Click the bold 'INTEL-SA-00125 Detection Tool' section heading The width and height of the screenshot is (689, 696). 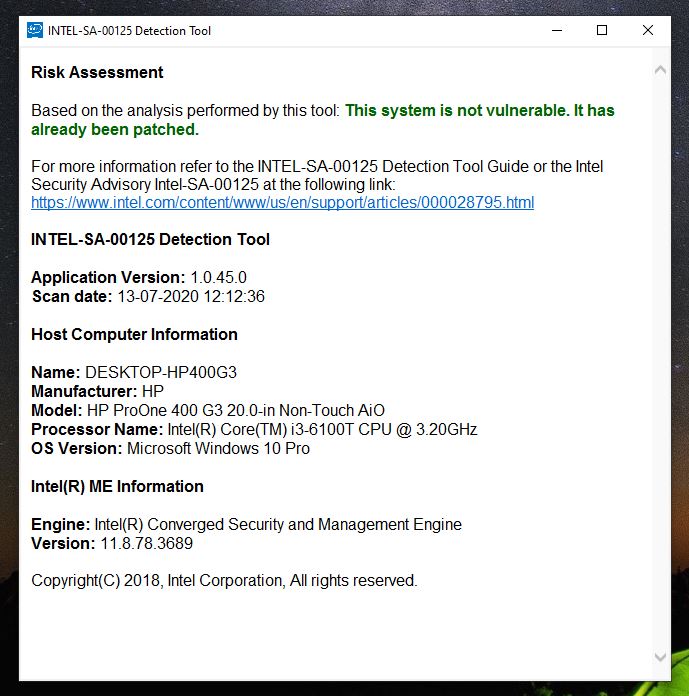point(150,240)
